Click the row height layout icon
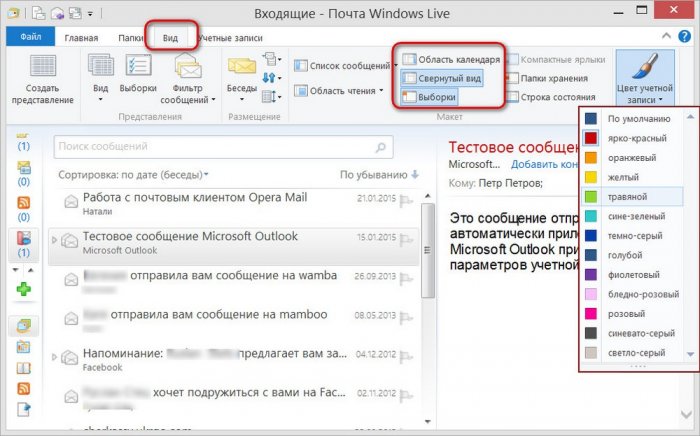The image size is (700, 436). pyautogui.click(x=271, y=96)
